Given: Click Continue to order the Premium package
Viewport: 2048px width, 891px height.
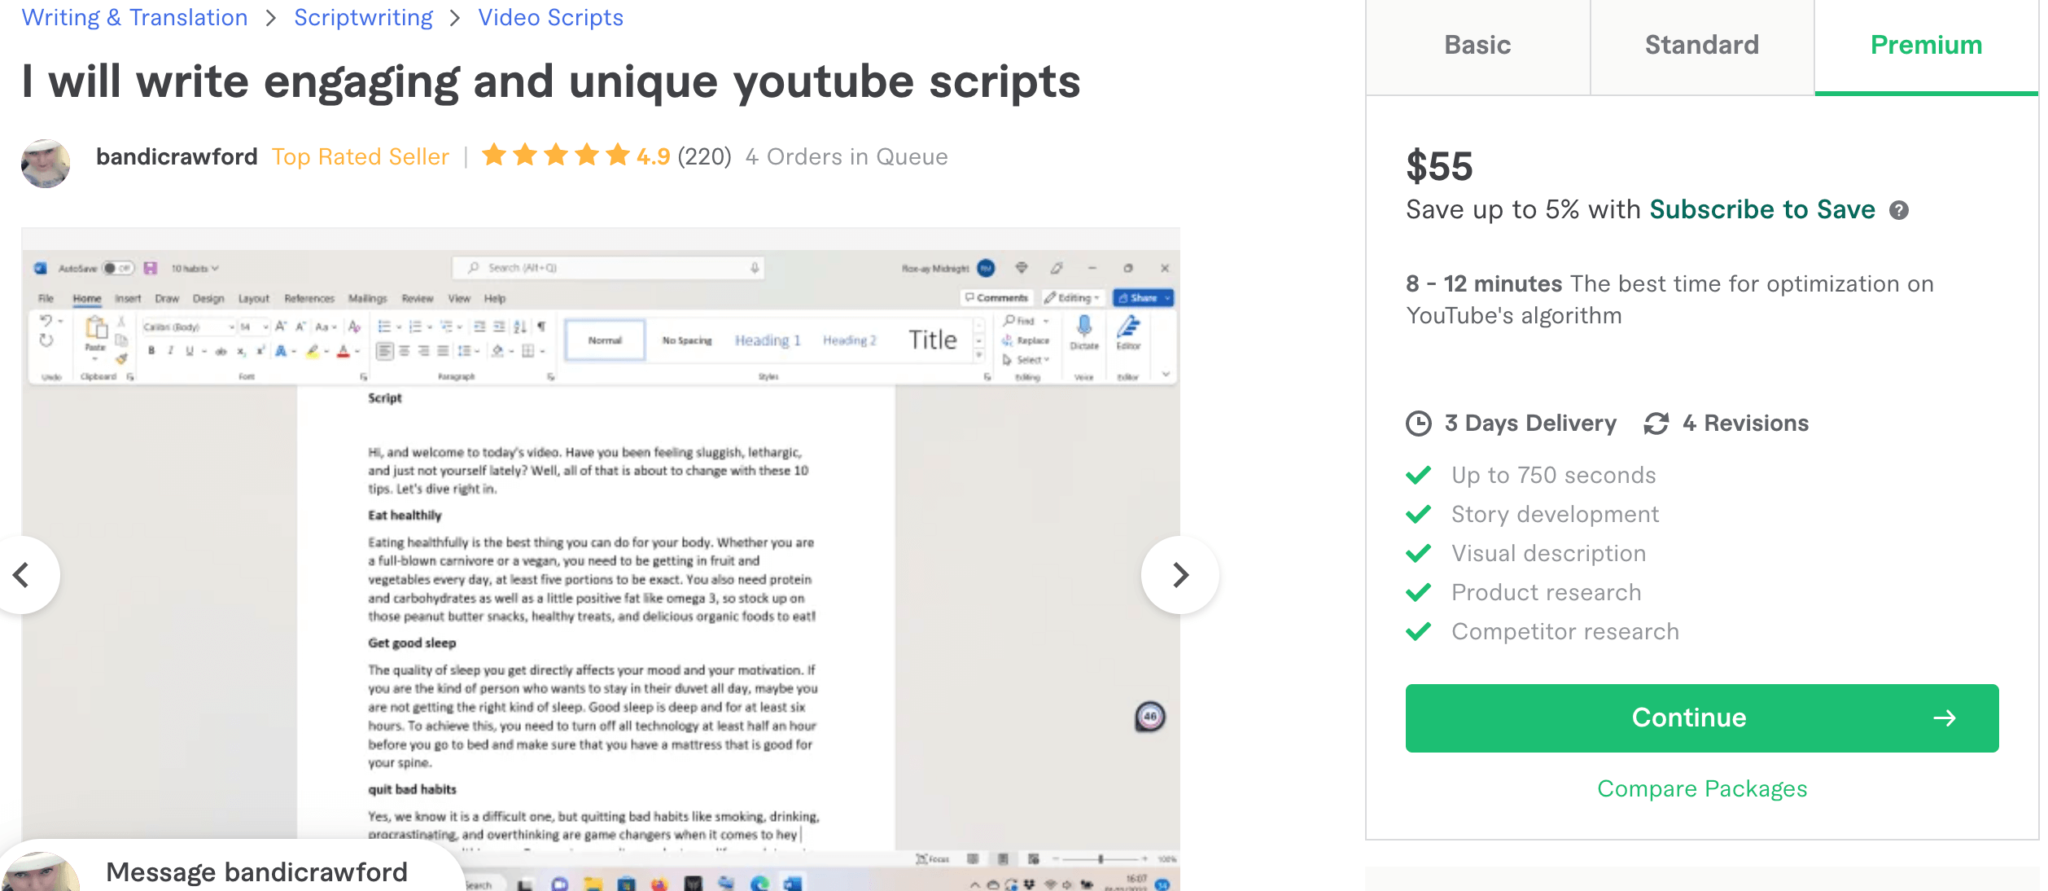Looking at the screenshot, I should click(1700, 717).
